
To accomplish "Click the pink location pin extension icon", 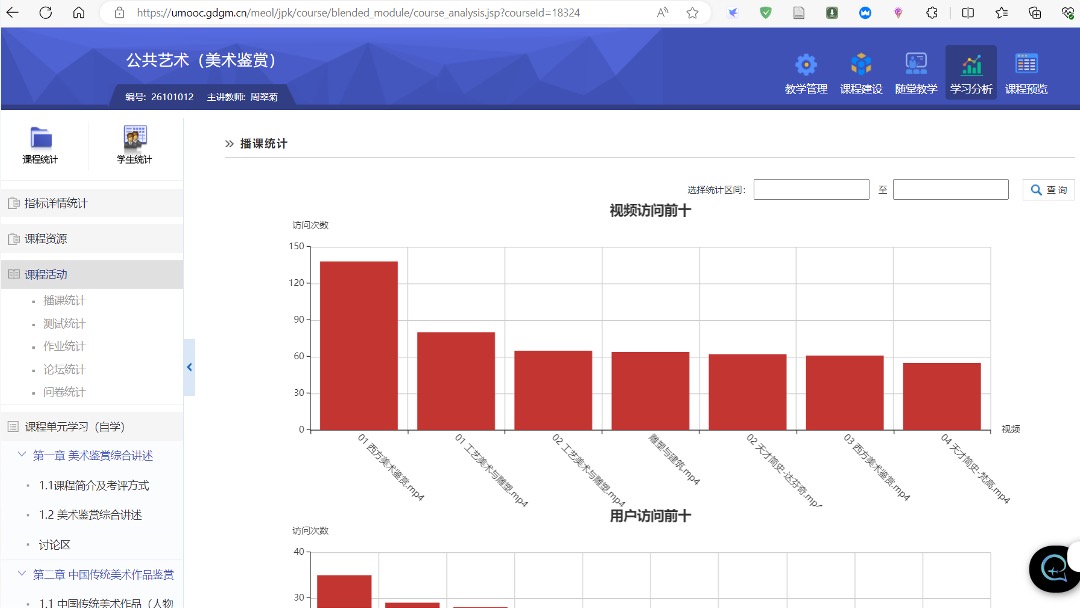I will click(x=897, y=12).
